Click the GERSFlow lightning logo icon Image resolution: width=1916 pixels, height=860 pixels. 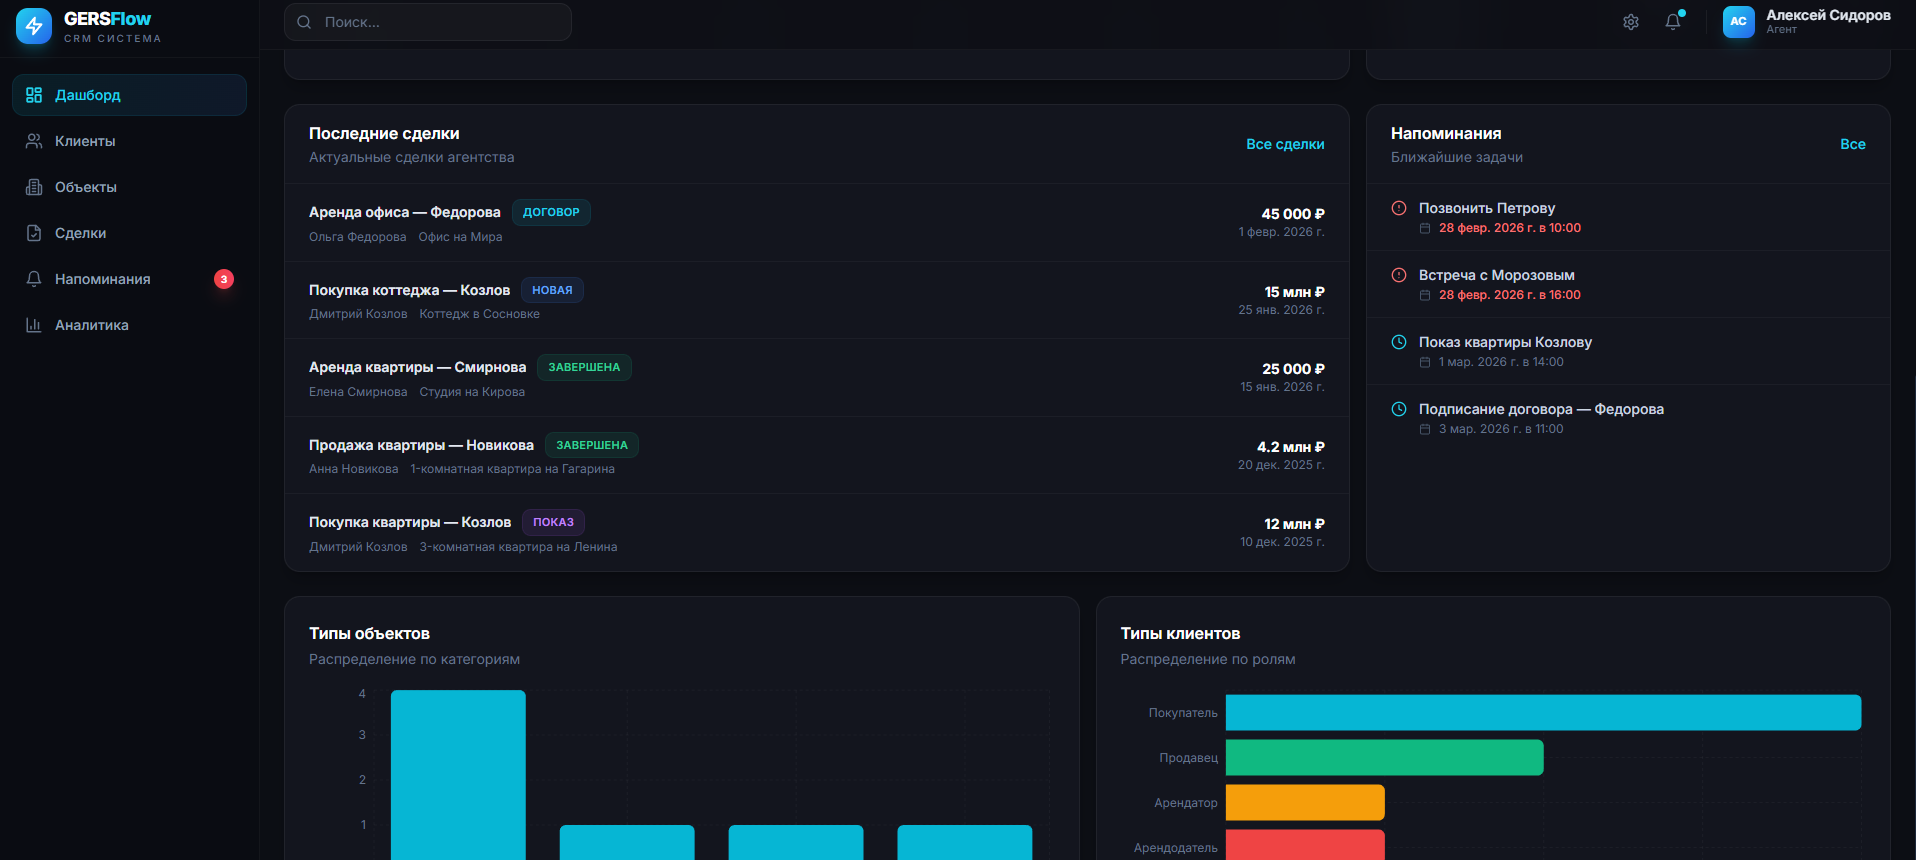pos(34,26)
